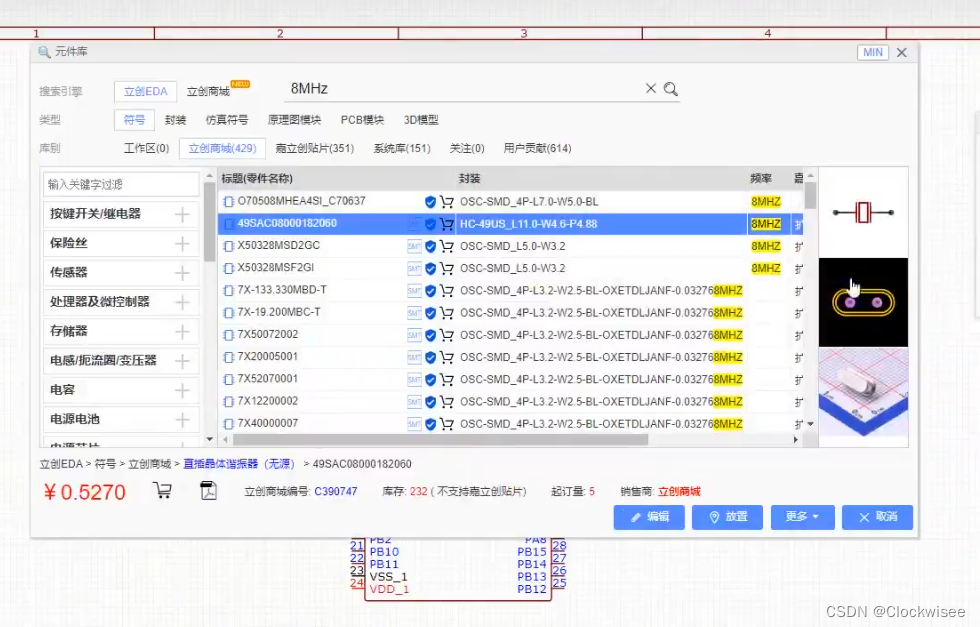Image resolution: width=980 pixels, height=627 pixels.
Task: Select library 嘉立创贴片(351)
Action: point(315,148)
